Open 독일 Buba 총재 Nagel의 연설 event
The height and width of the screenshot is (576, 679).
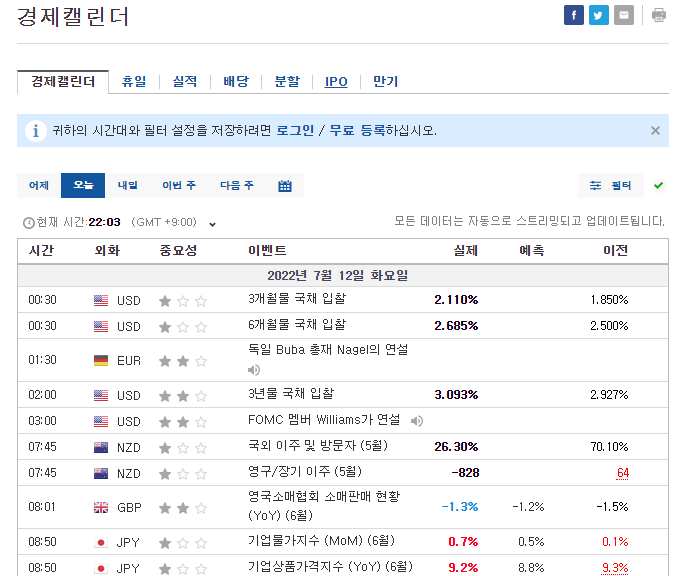point(328,349)
